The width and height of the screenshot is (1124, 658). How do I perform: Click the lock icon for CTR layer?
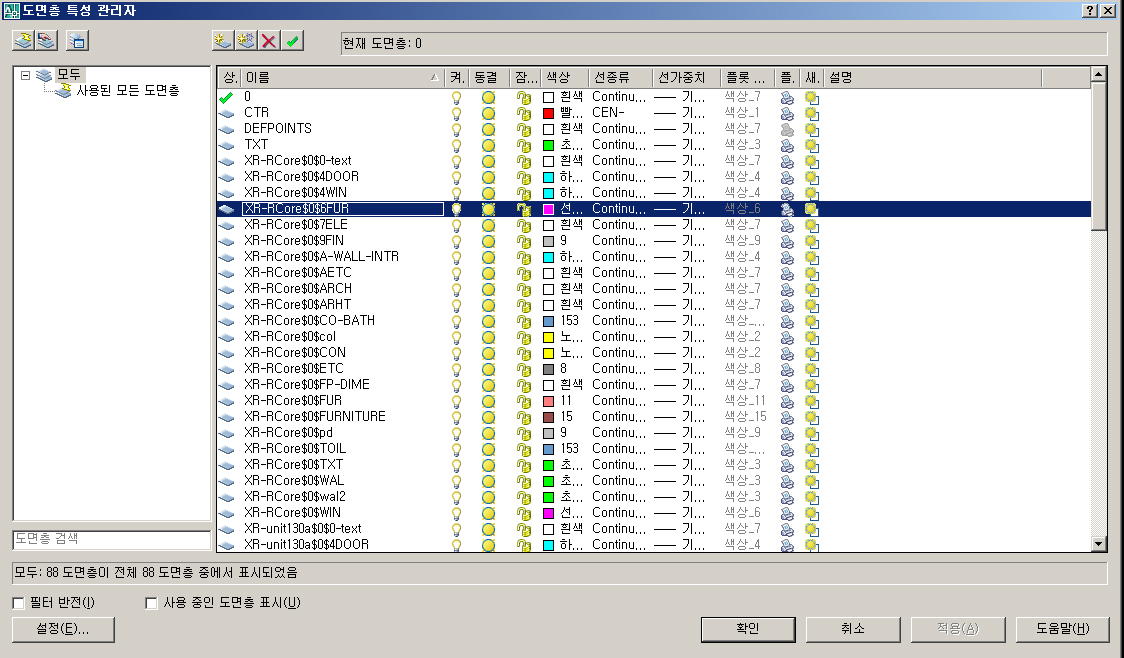pyautogui.click(x=523, y=113)
